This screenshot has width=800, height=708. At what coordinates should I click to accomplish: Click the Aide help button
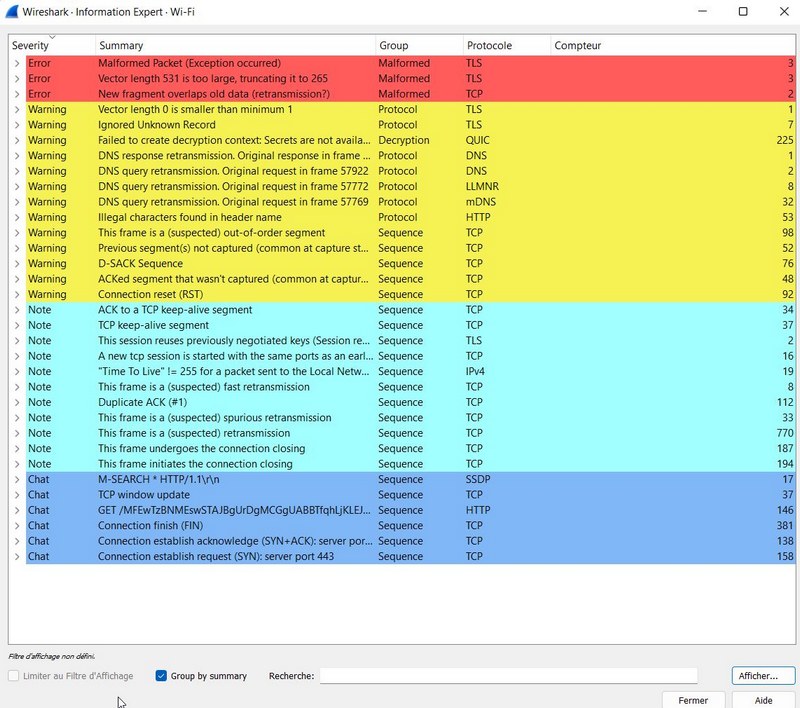(763, 700)
